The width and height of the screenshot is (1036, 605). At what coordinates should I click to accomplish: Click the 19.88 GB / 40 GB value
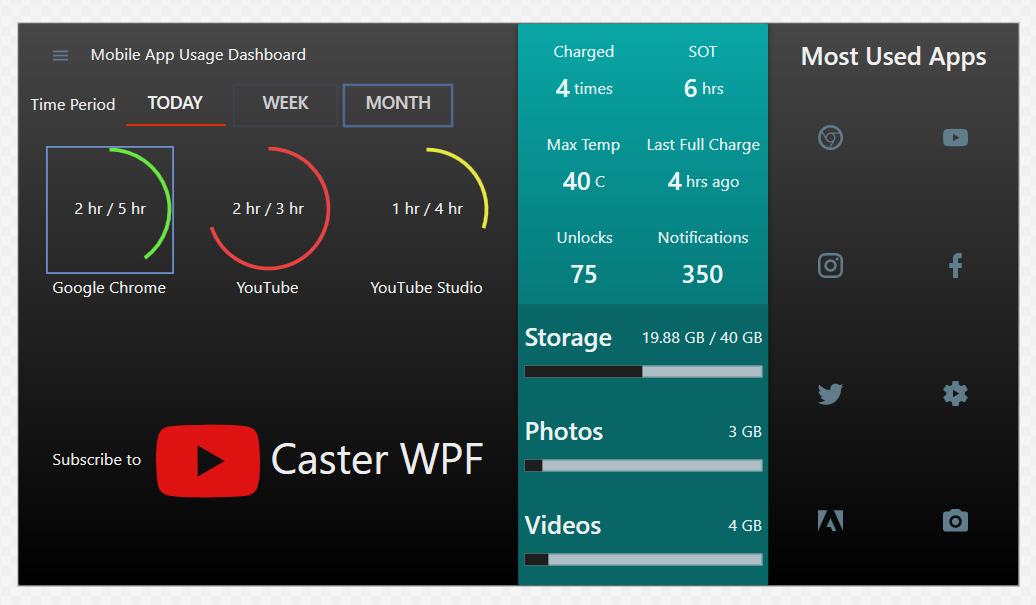(702, 338)
